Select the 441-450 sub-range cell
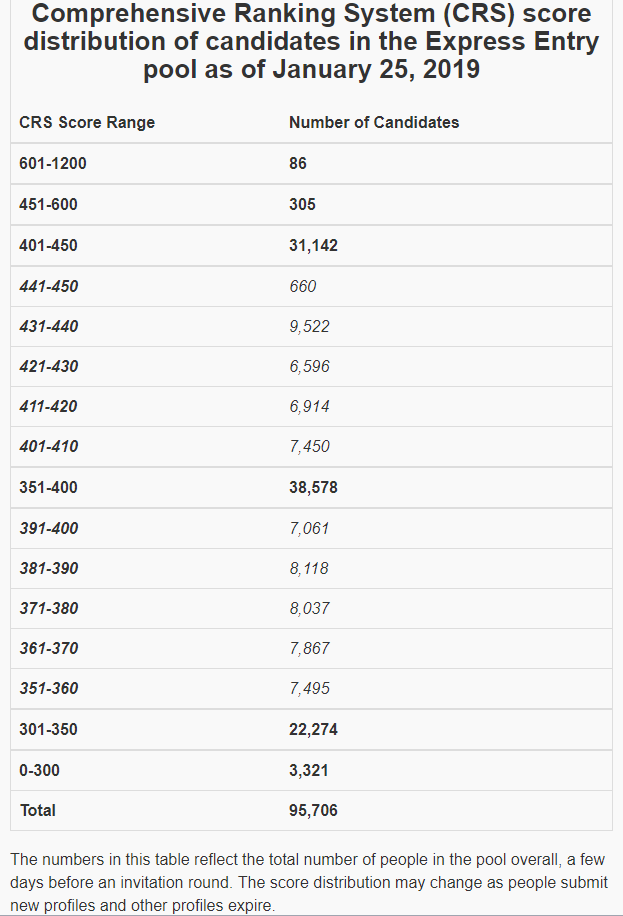623x916 pixels. (48, 286)
